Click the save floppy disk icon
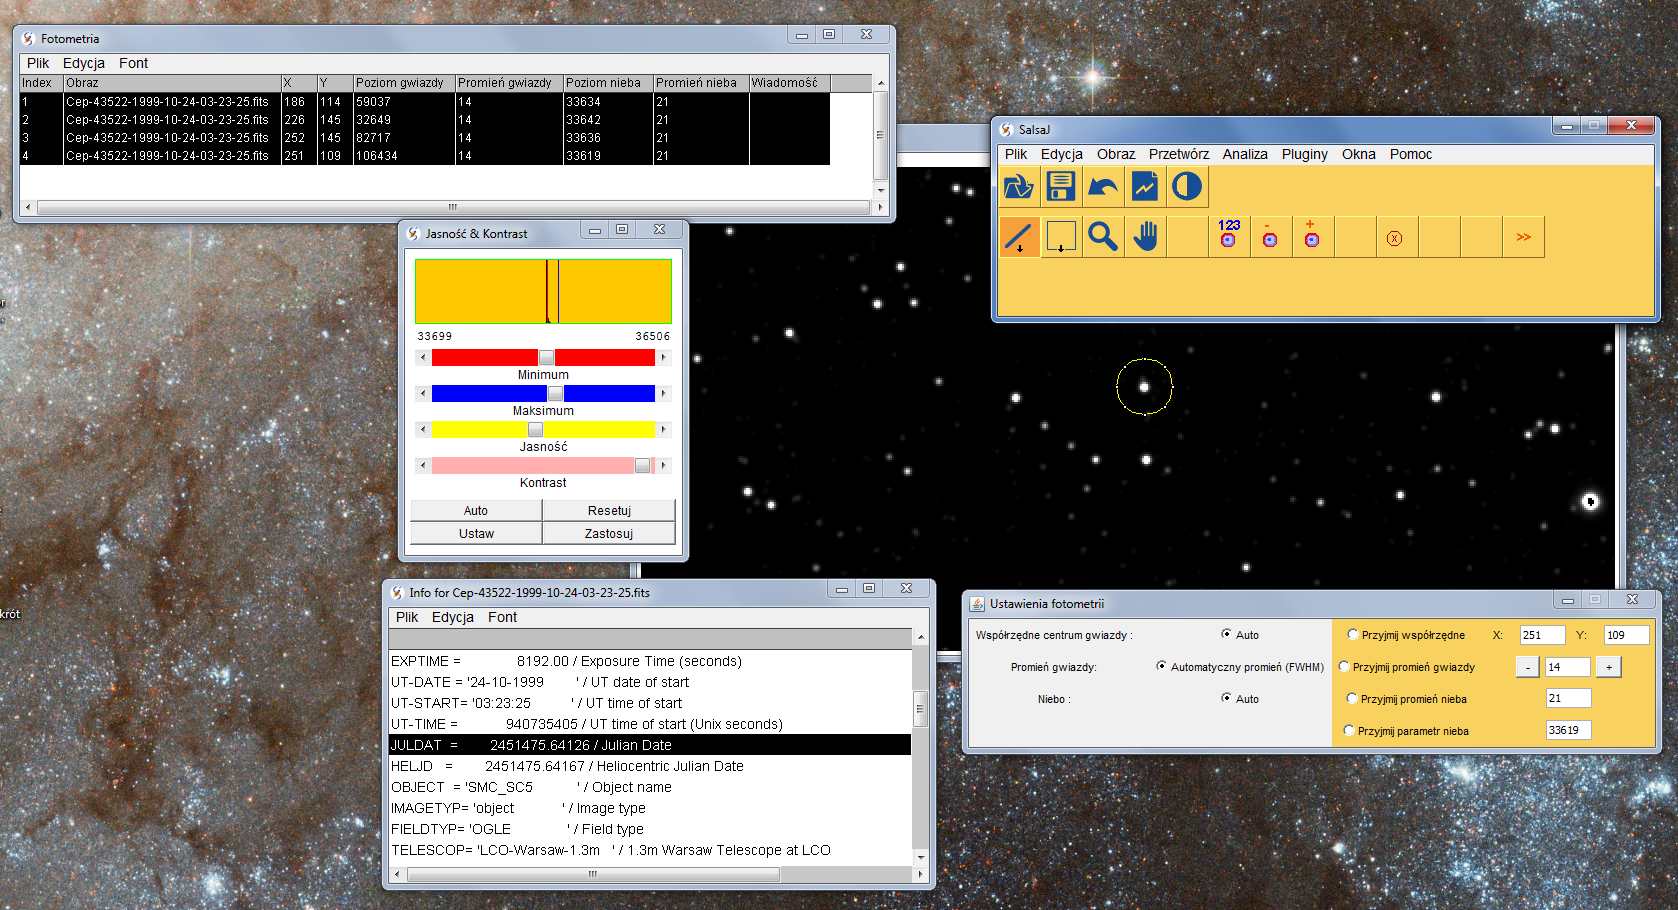 click(x=1060, y=187)
